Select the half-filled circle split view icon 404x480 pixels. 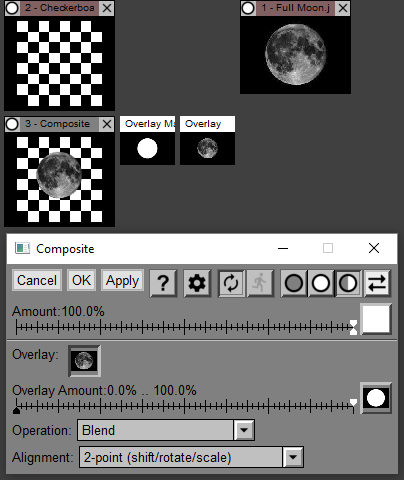(348, 283)
